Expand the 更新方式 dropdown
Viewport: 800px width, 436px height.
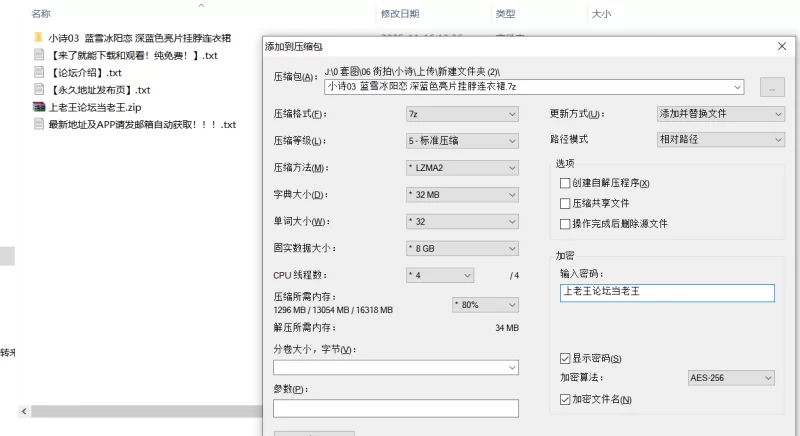point(720,114)
